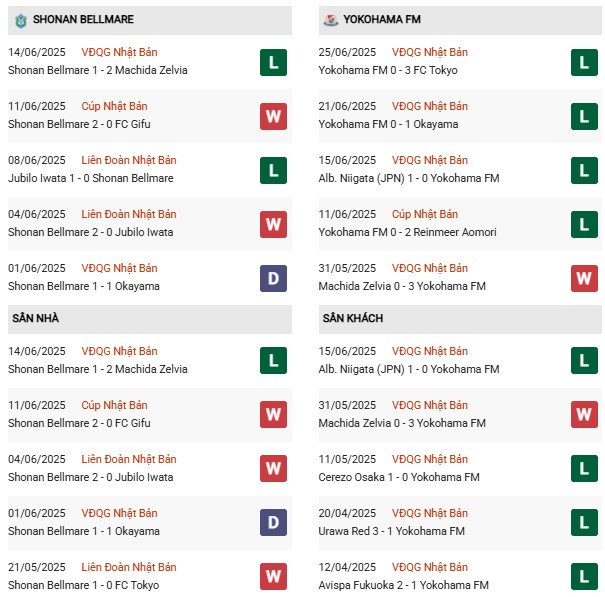Open the Cúp Nhật Bản link dated 11/06/2025 for Yokohama FM
The image size is (605, 597).
pyautogui.click(x=425, y=214)
